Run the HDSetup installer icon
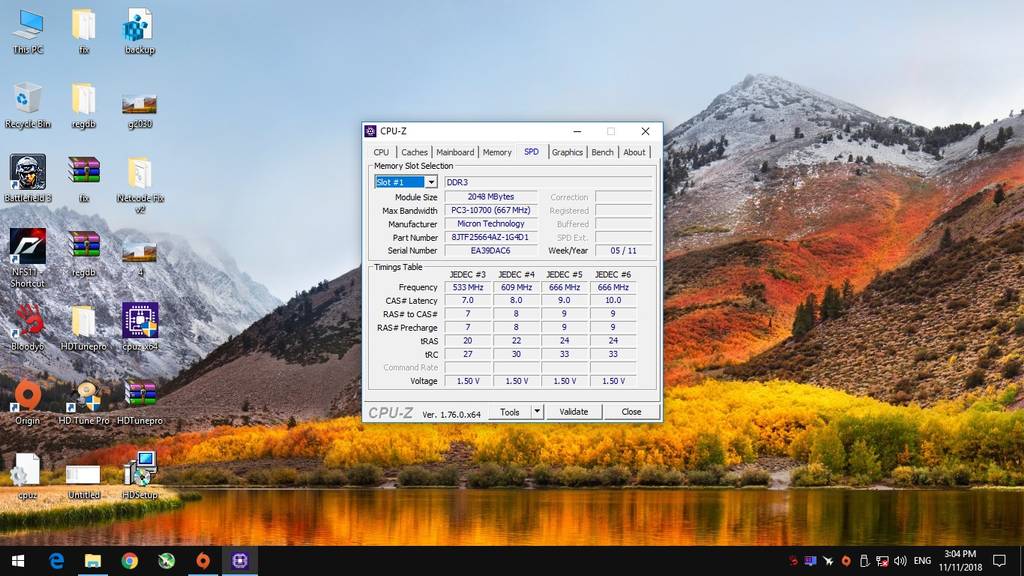Image resolution: width=1024 pixels, height=576 pixels. pos(139,475)
